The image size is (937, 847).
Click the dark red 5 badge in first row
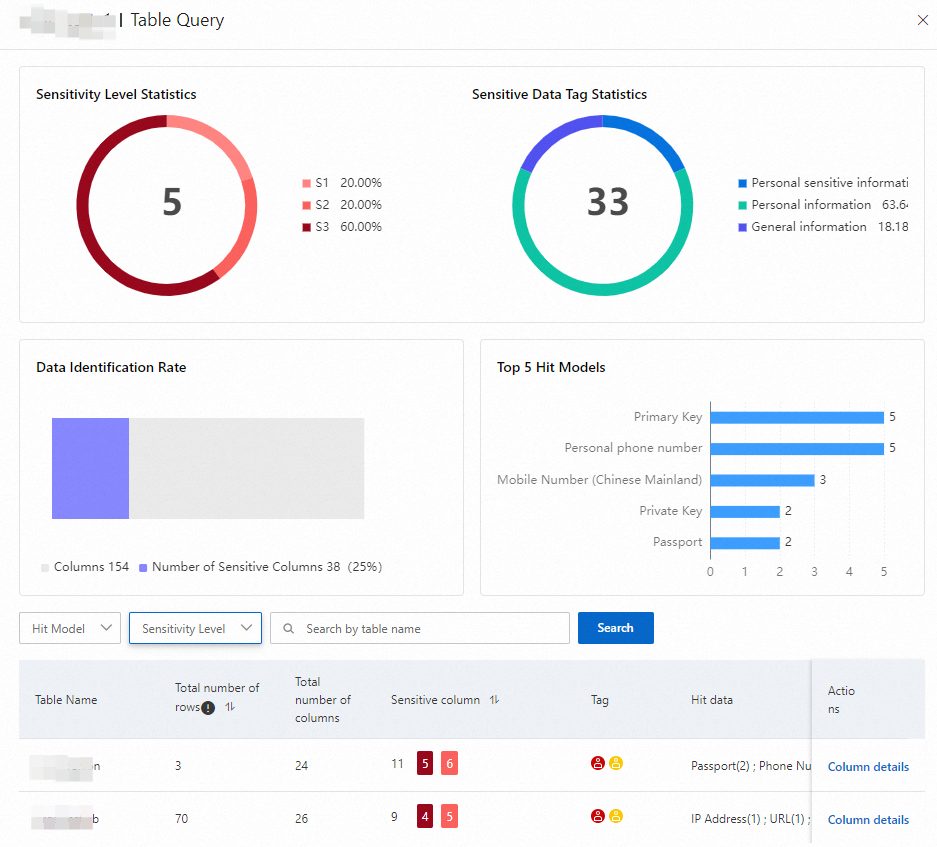tap(425, 763)
